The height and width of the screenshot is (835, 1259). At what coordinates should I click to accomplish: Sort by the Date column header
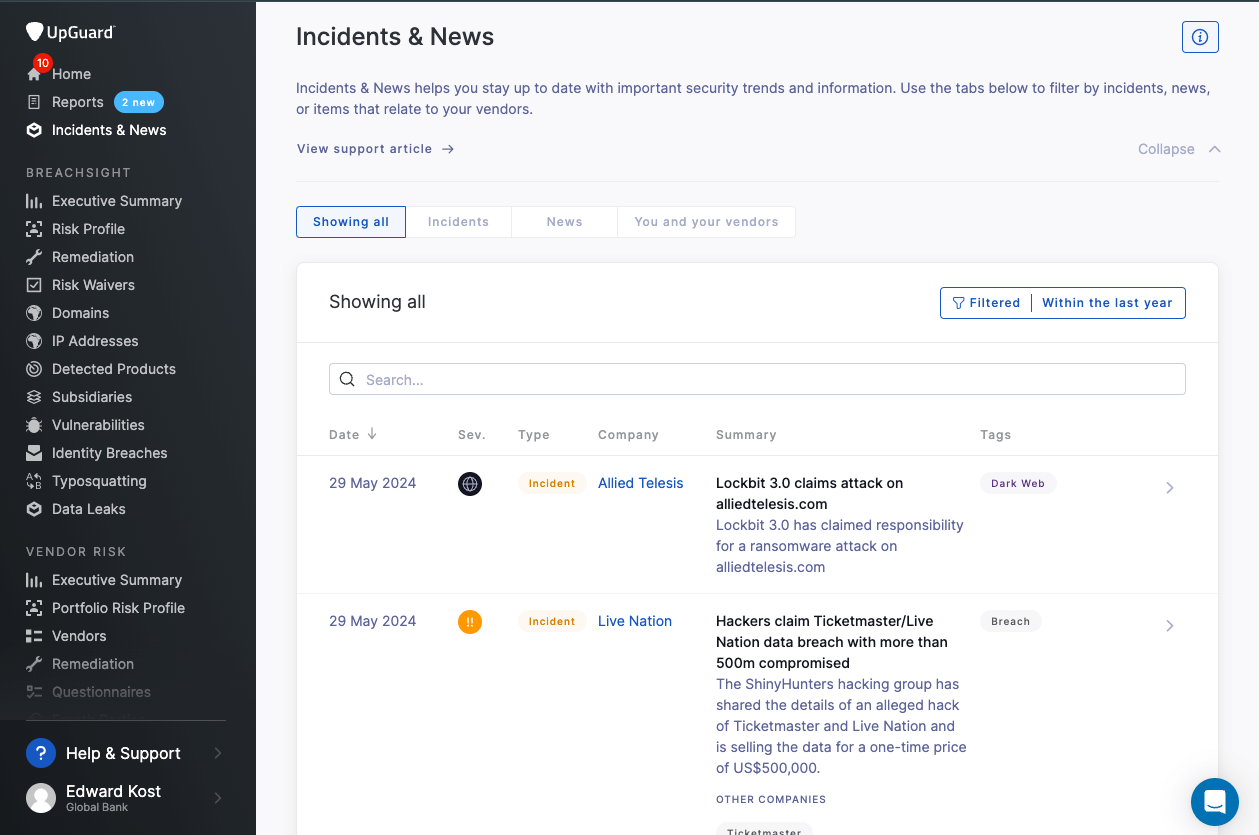pos(353,434)
